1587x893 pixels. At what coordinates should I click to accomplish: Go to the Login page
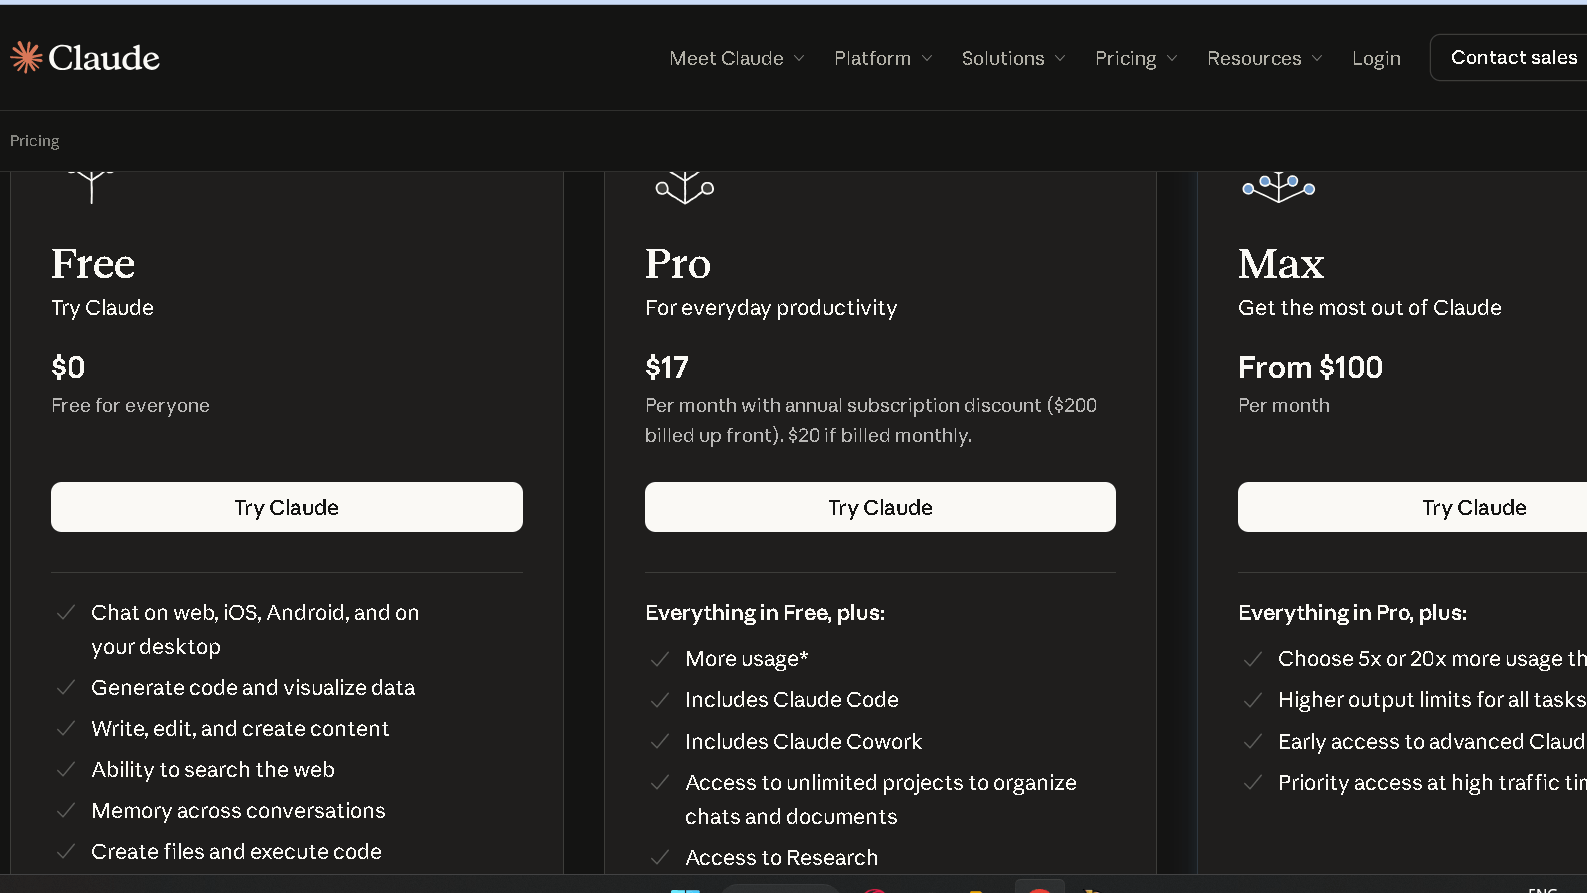(x=1376, y=58)
